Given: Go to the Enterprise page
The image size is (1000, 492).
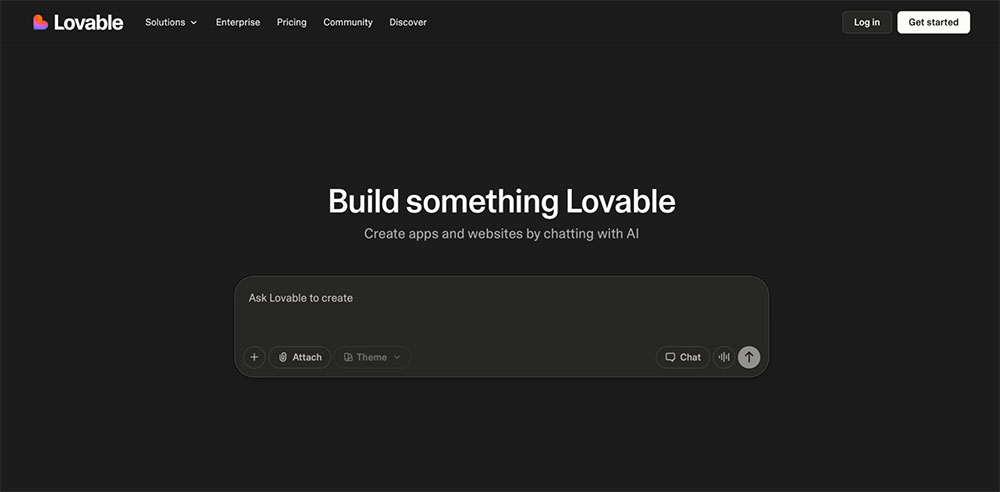Looking at the screenshot, I should point(238,22).
